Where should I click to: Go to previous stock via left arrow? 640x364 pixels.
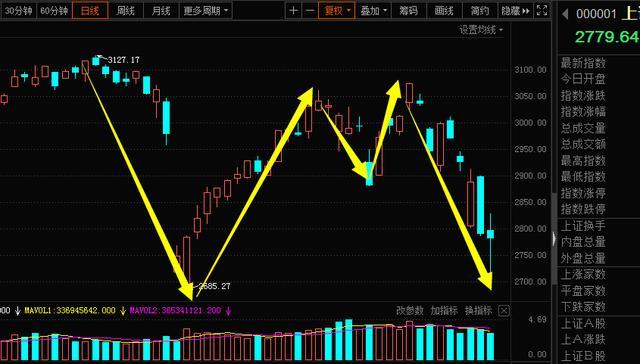[565, 14]
